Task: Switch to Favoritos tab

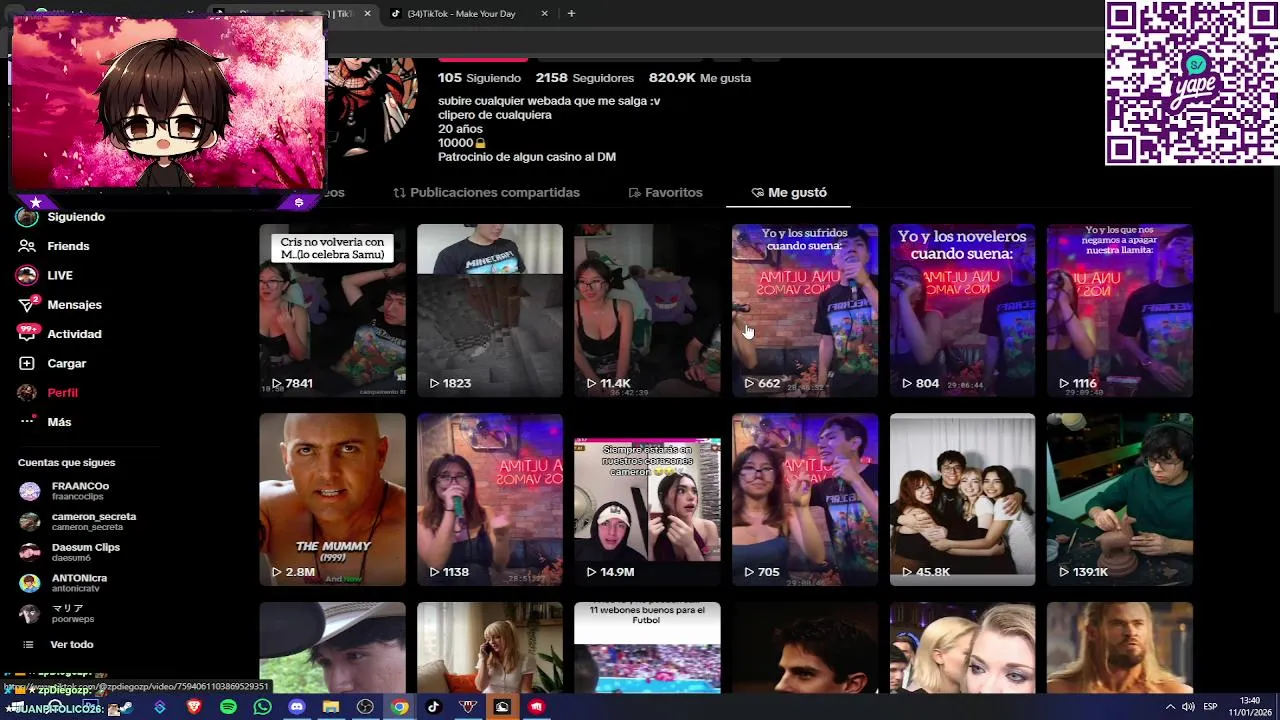Action: pyautogui.click(x=665, y=192)
